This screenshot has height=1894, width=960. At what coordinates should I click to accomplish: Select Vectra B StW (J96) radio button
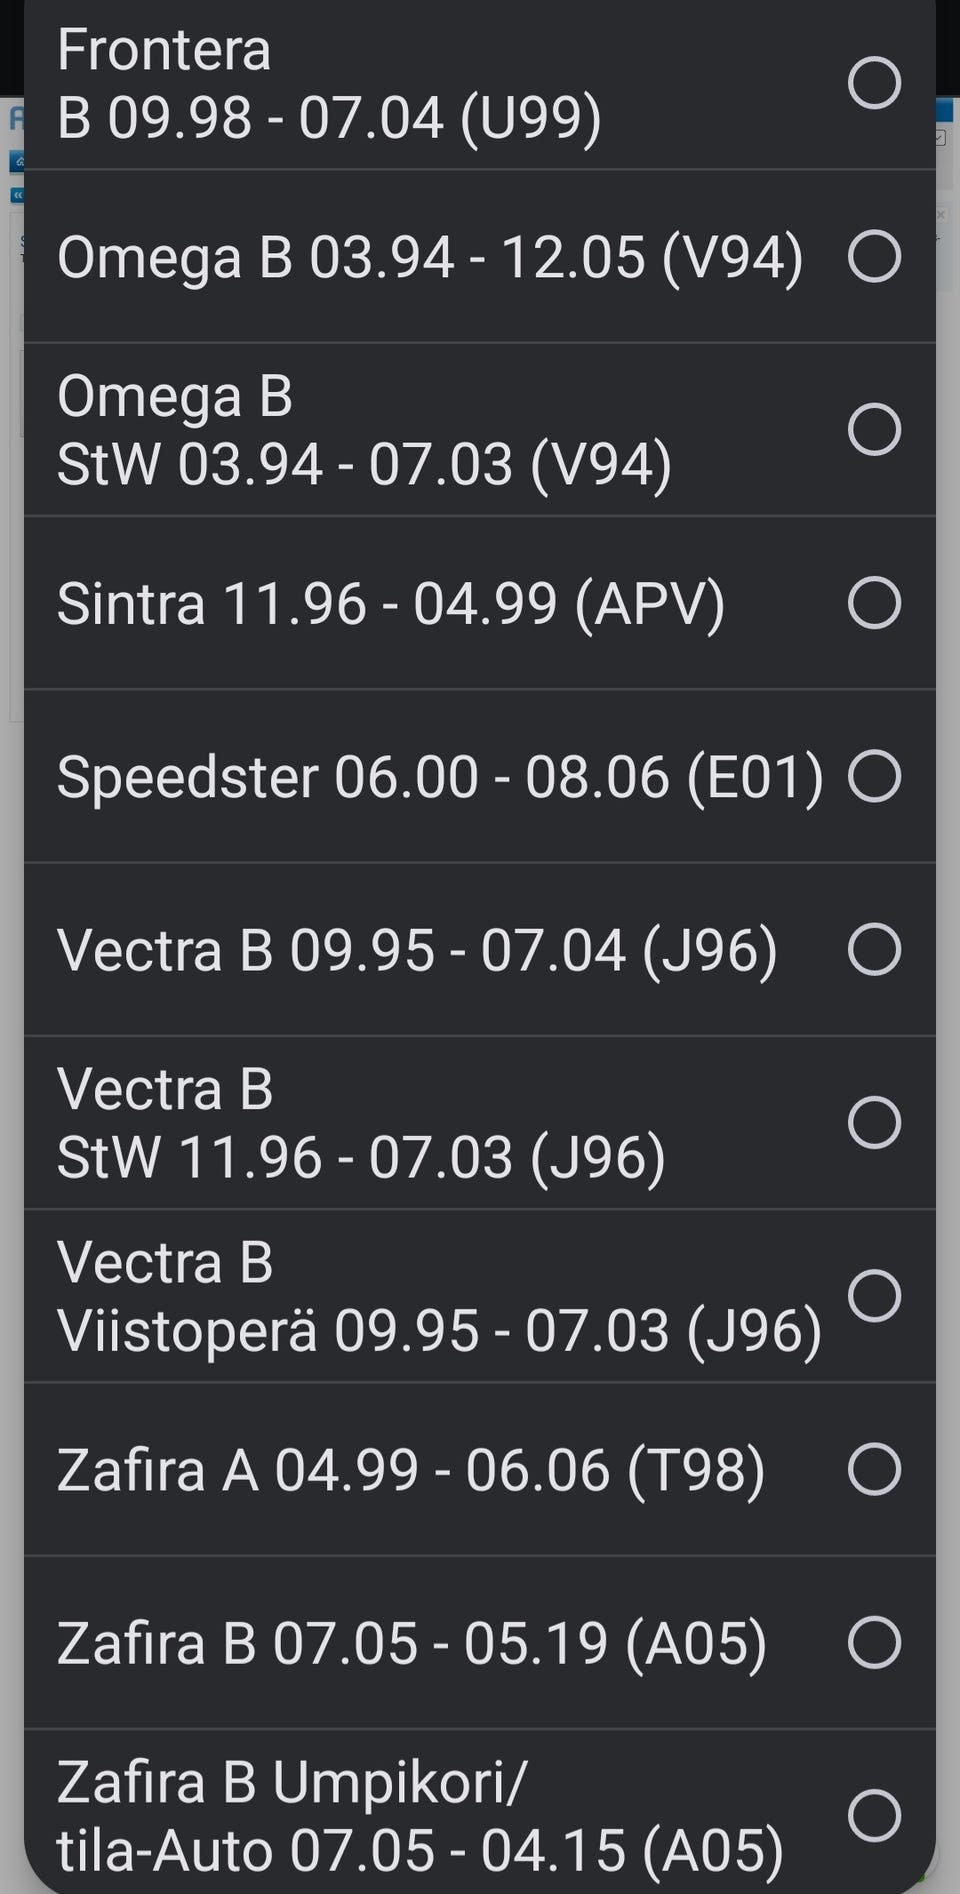[874, 1122]
